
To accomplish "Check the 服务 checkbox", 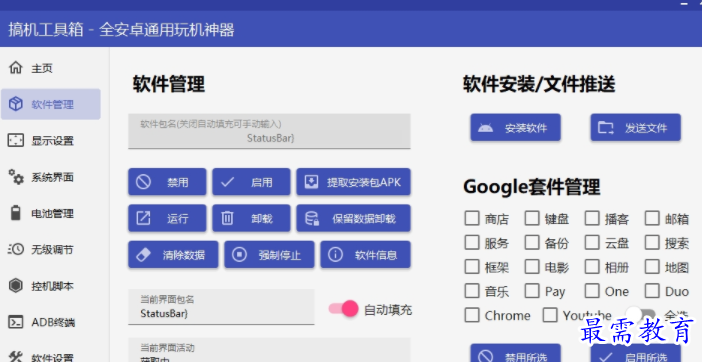I will tap(471, 243).
